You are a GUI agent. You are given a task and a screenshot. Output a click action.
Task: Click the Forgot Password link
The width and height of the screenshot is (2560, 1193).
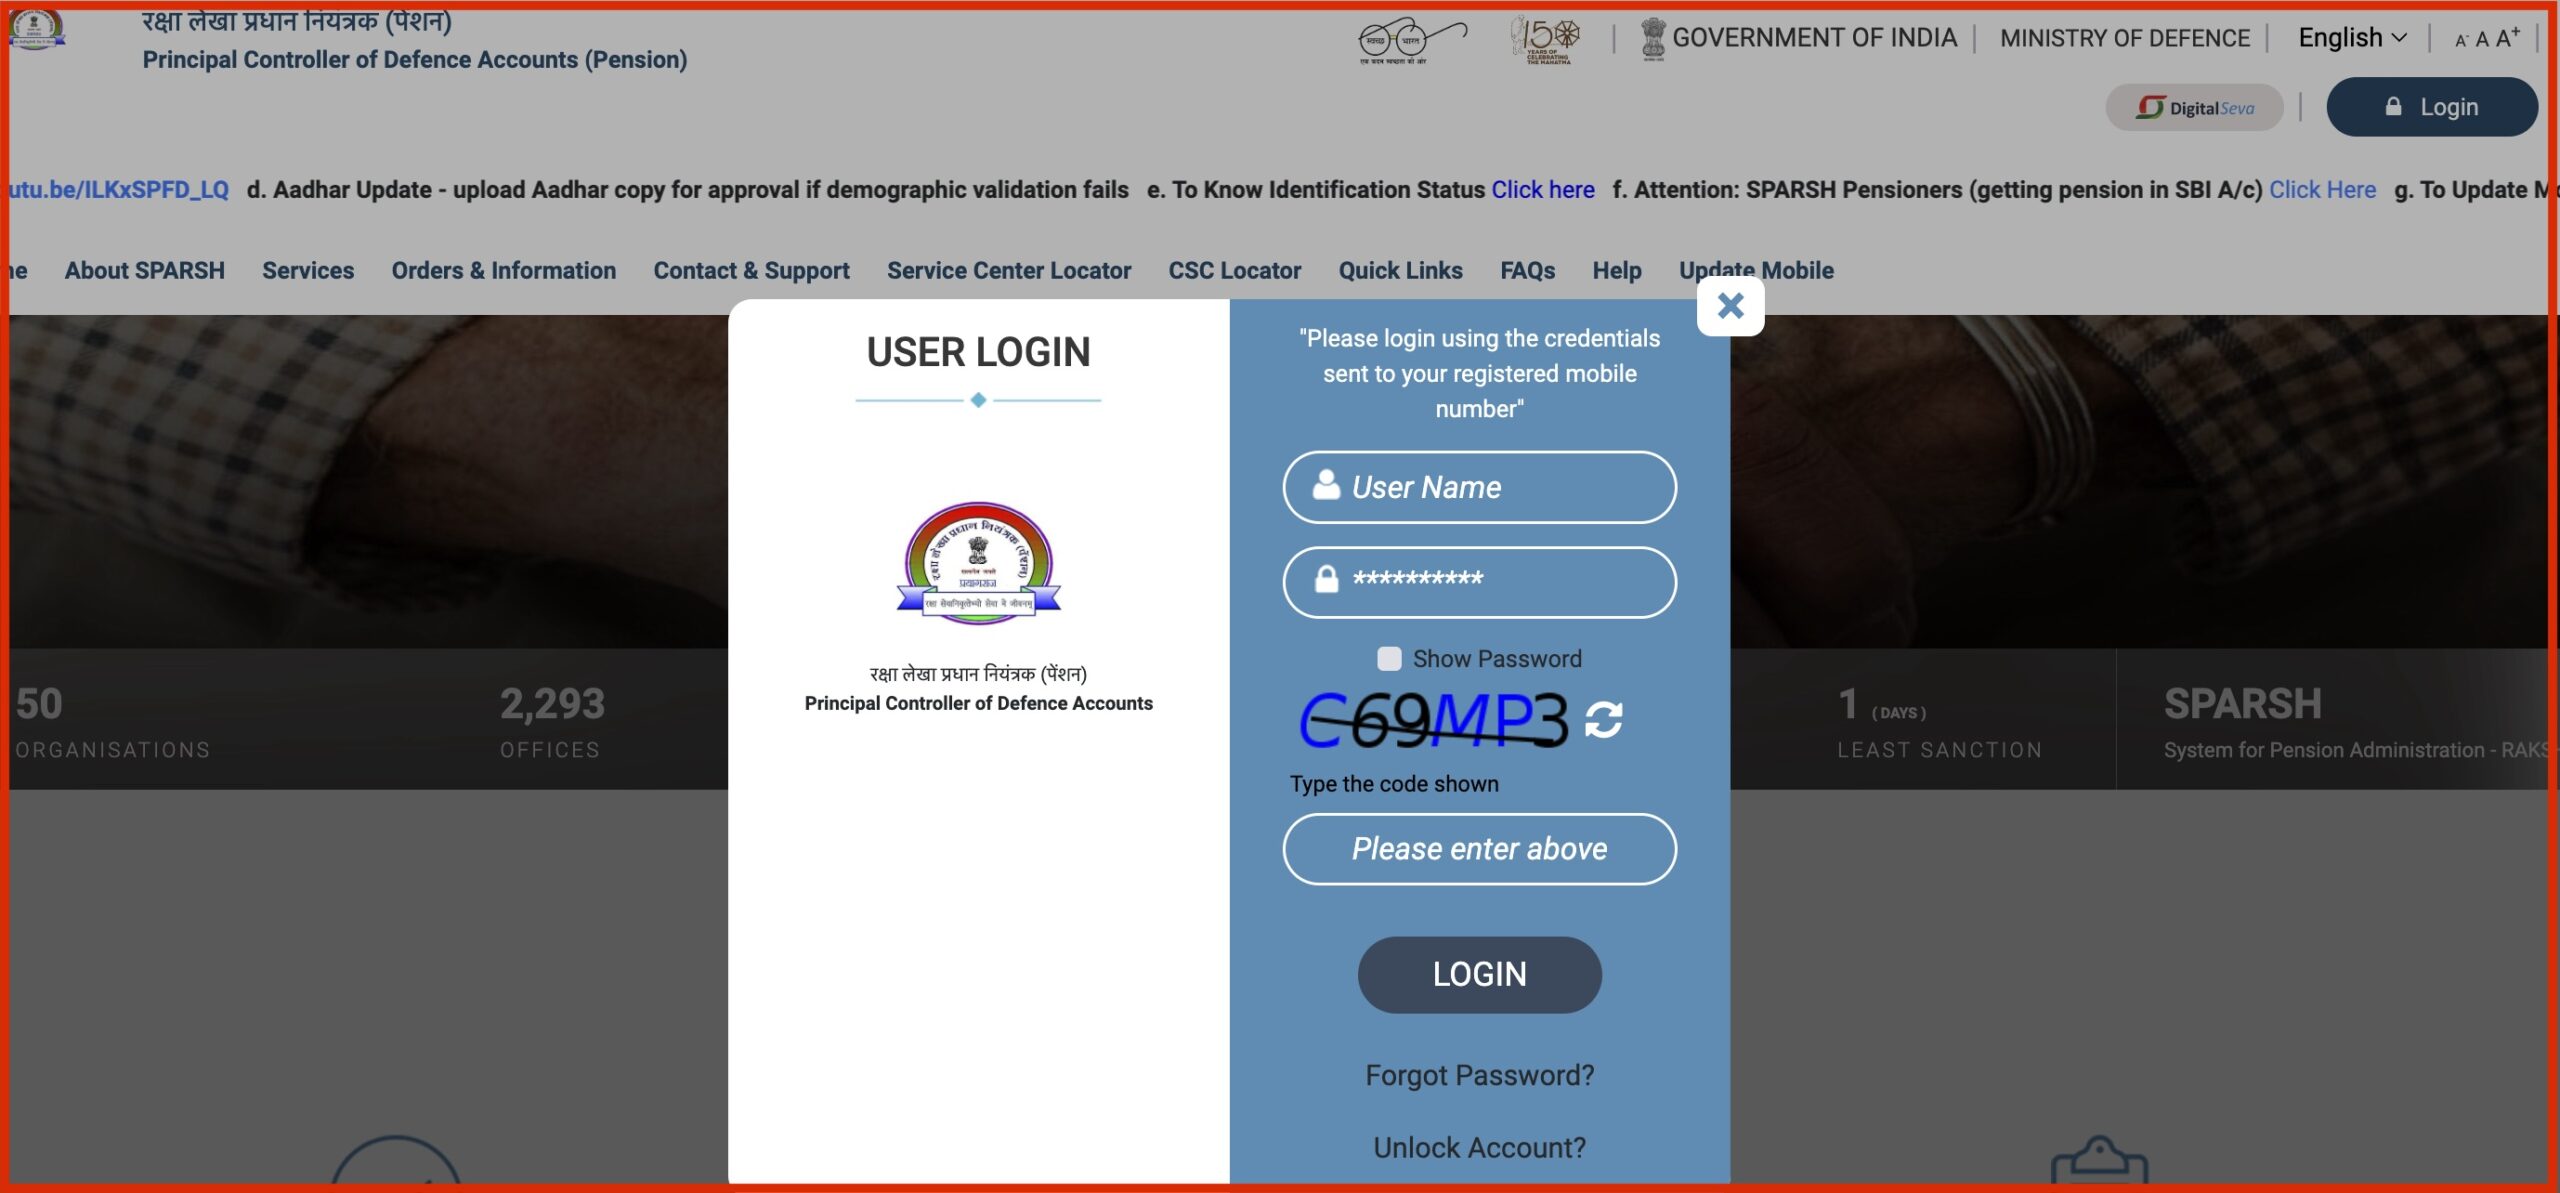tap(1478, 1075)
